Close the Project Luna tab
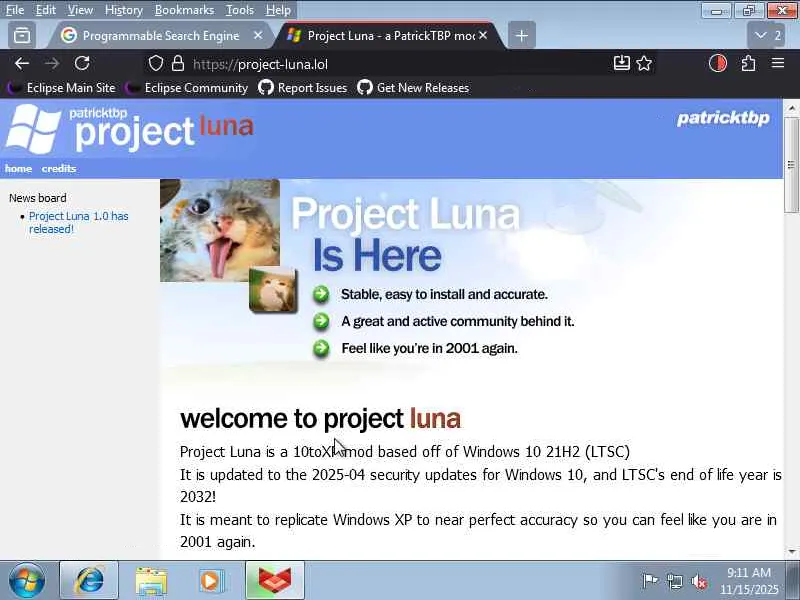This screenshot has width=800, height=600. pyautogui.click(x=483, y=35)
